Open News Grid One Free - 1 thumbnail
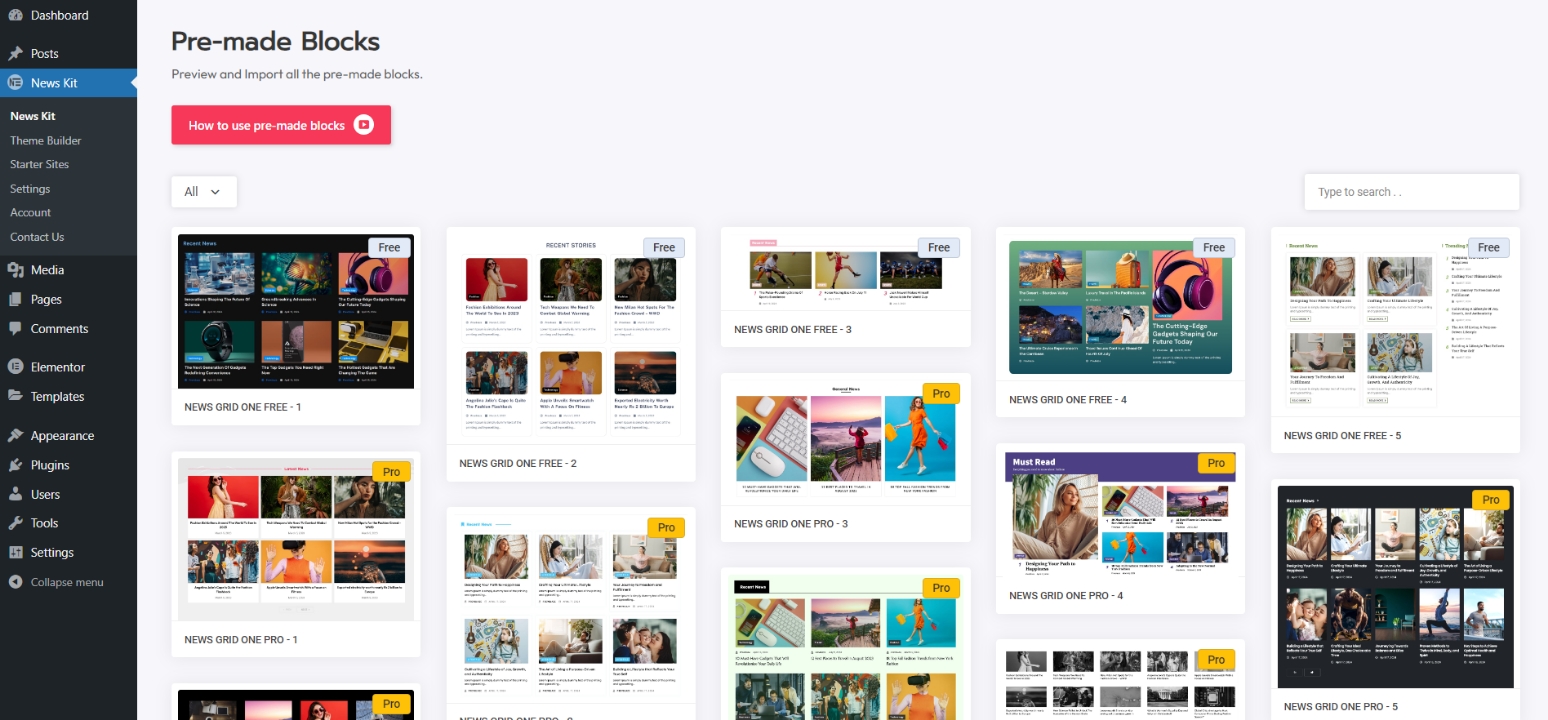The height and width of the screenshot is (720, 1548). click(296, 311)
